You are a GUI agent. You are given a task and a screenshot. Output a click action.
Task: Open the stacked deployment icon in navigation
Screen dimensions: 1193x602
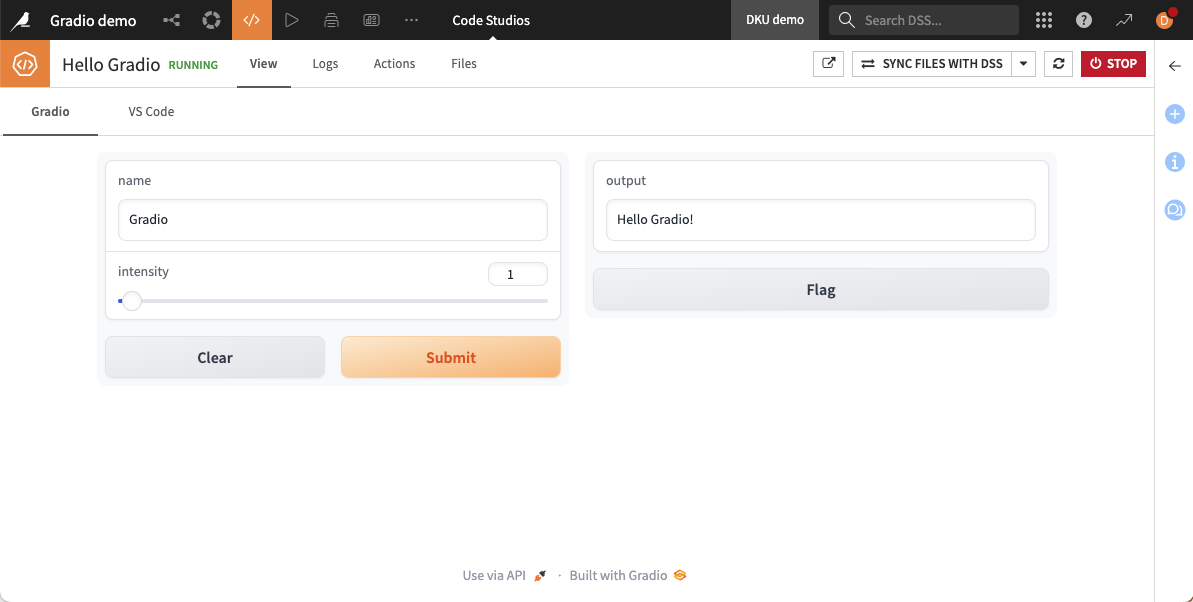pyautogui.click(x=331, y=21)
